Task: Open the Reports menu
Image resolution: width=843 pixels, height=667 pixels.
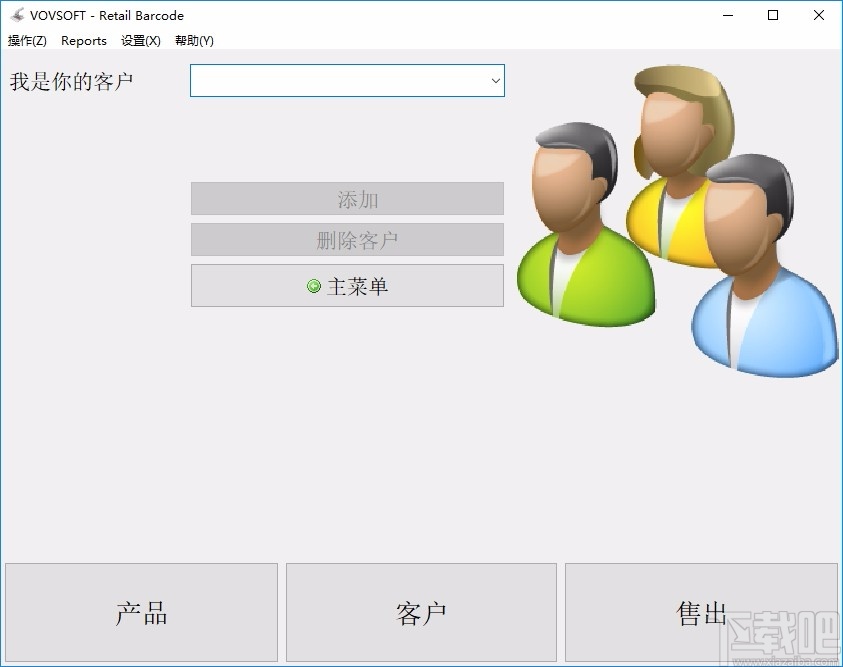Action: coord(84,41)
